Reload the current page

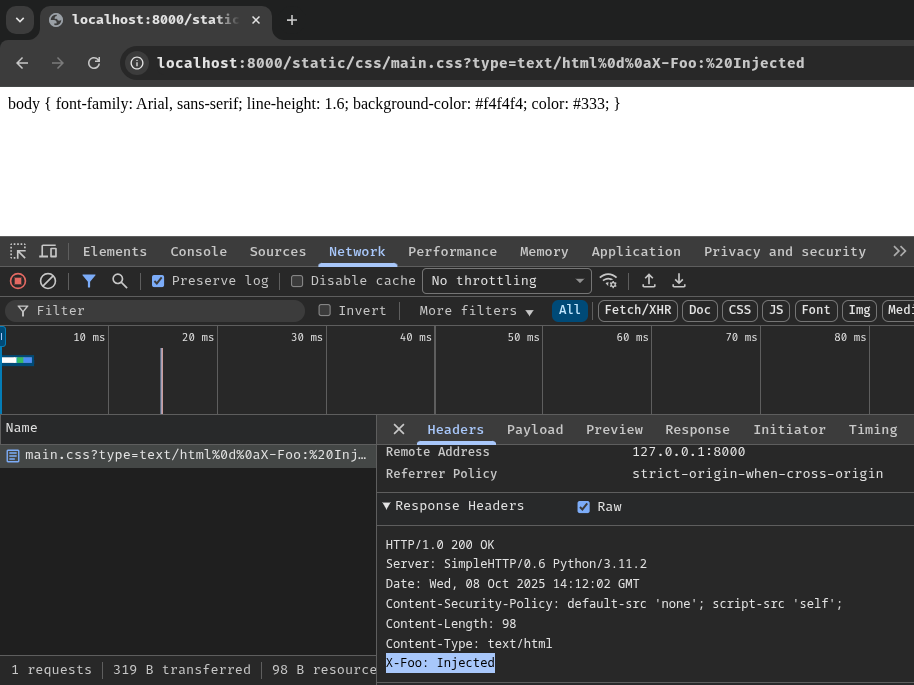[94, 63]
